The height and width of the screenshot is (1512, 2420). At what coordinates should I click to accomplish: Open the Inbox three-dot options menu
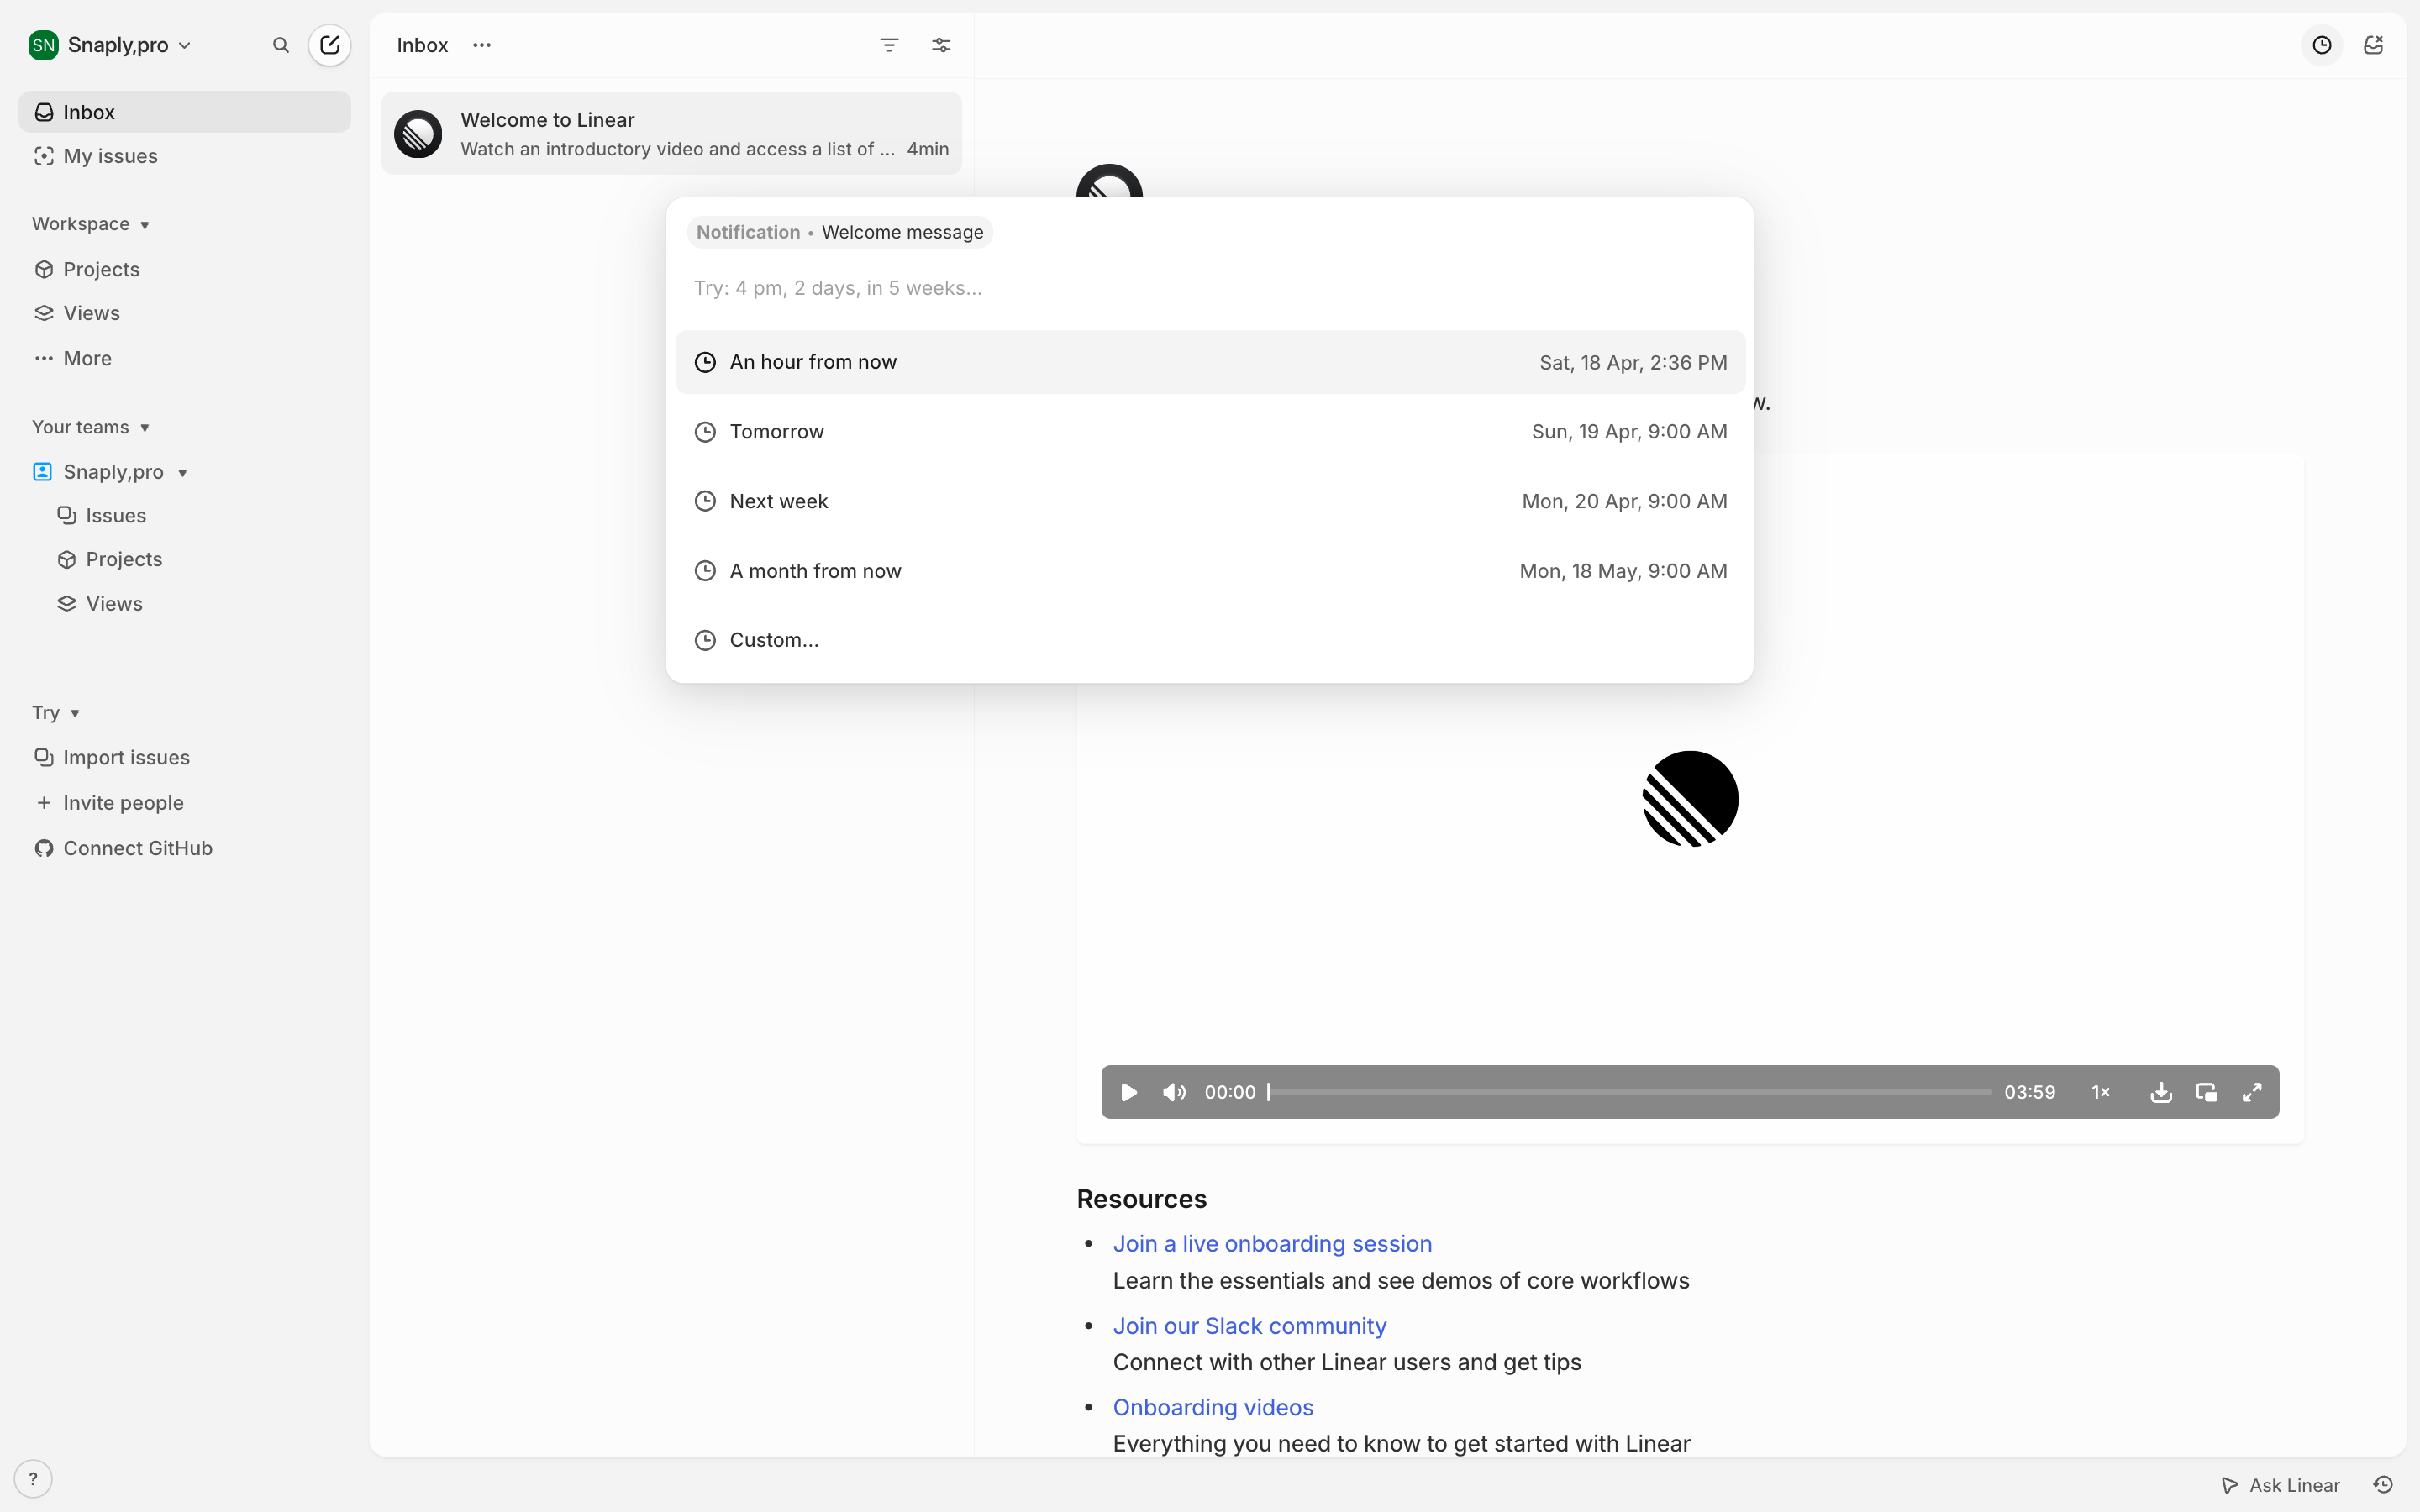point(482,45)
